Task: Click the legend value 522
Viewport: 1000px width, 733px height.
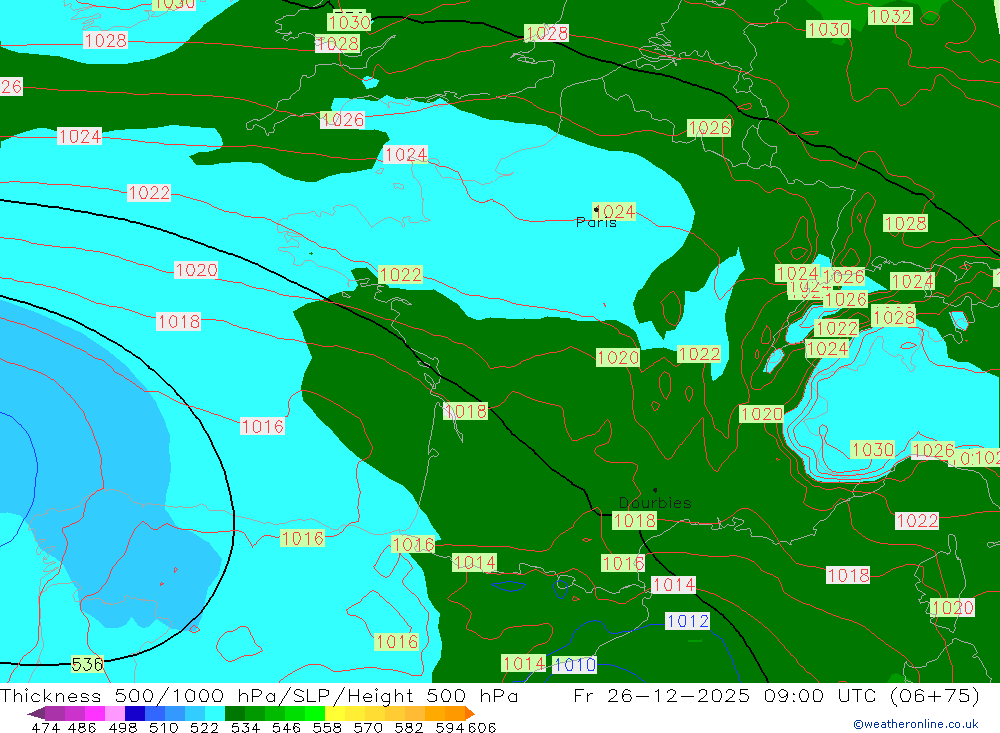Action: [205, 727]
